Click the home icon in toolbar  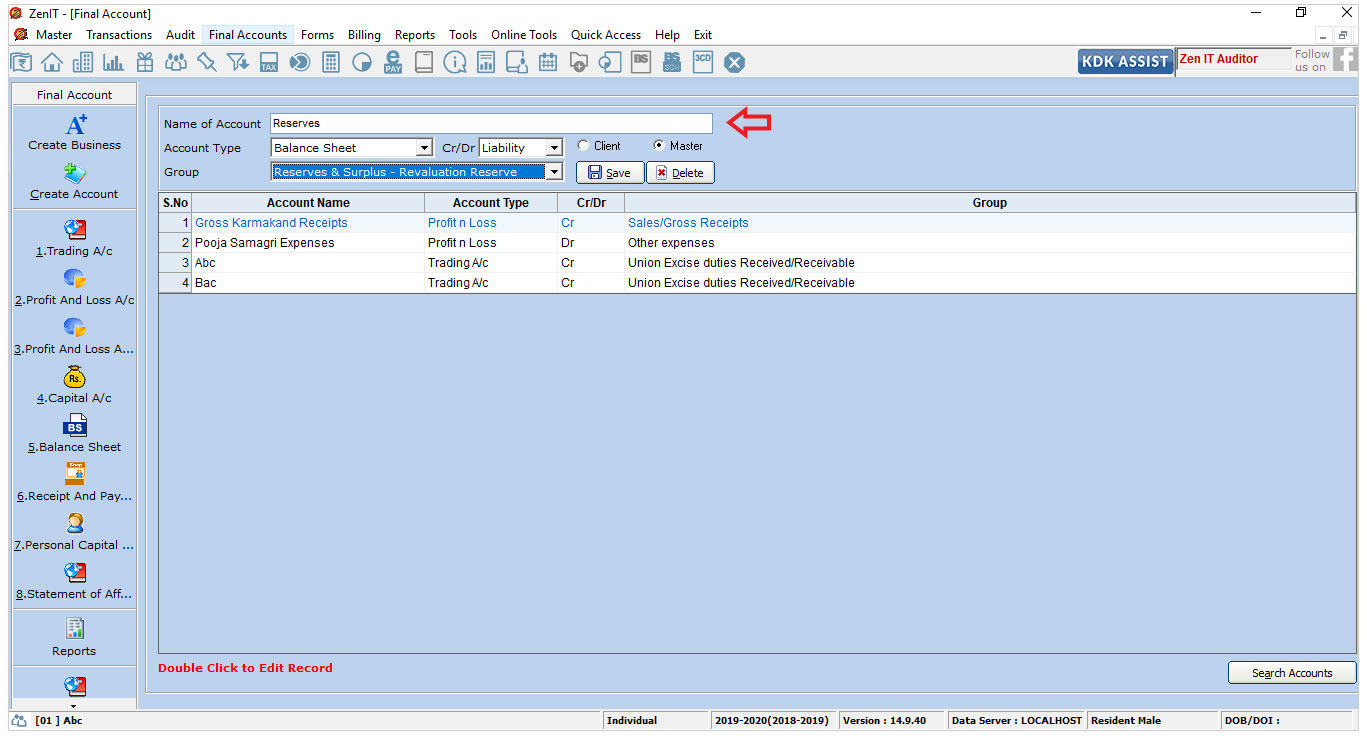52,62
